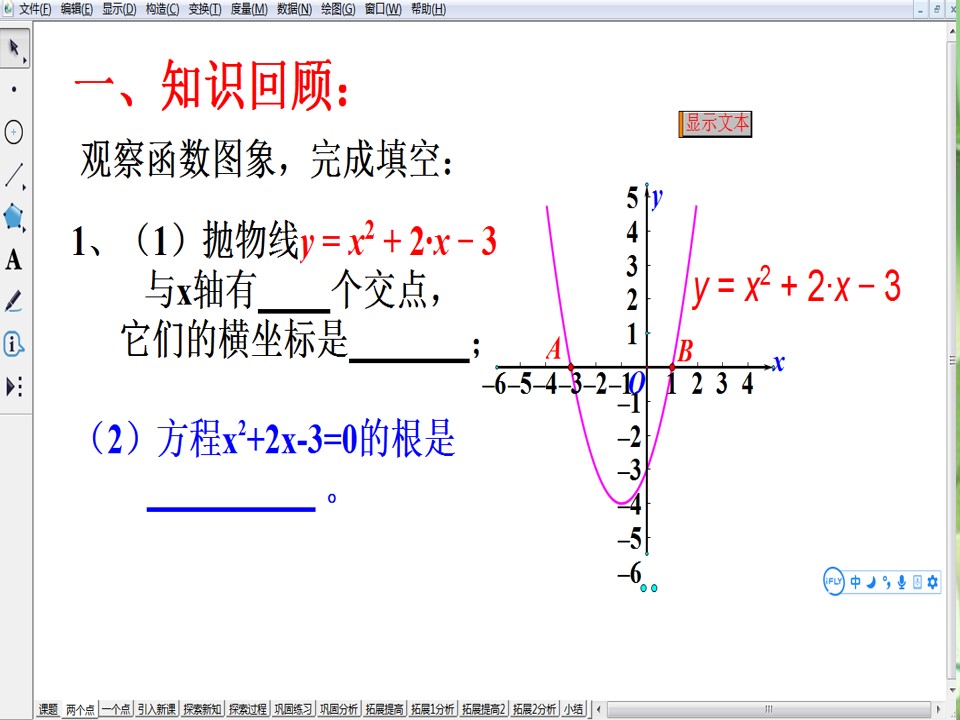960x720 pixels.
Task: Click the 显示文本 action button
Action: coord(715,124)
